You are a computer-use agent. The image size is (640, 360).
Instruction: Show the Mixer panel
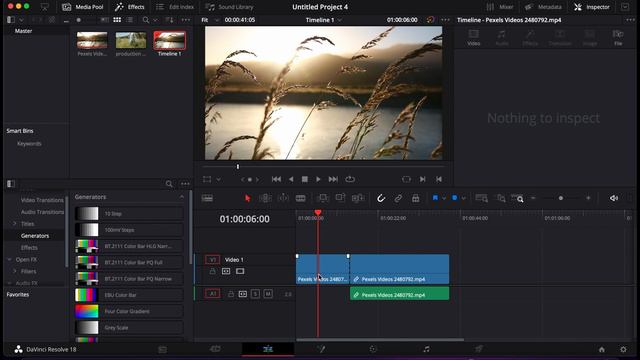(x=500, y=7)
